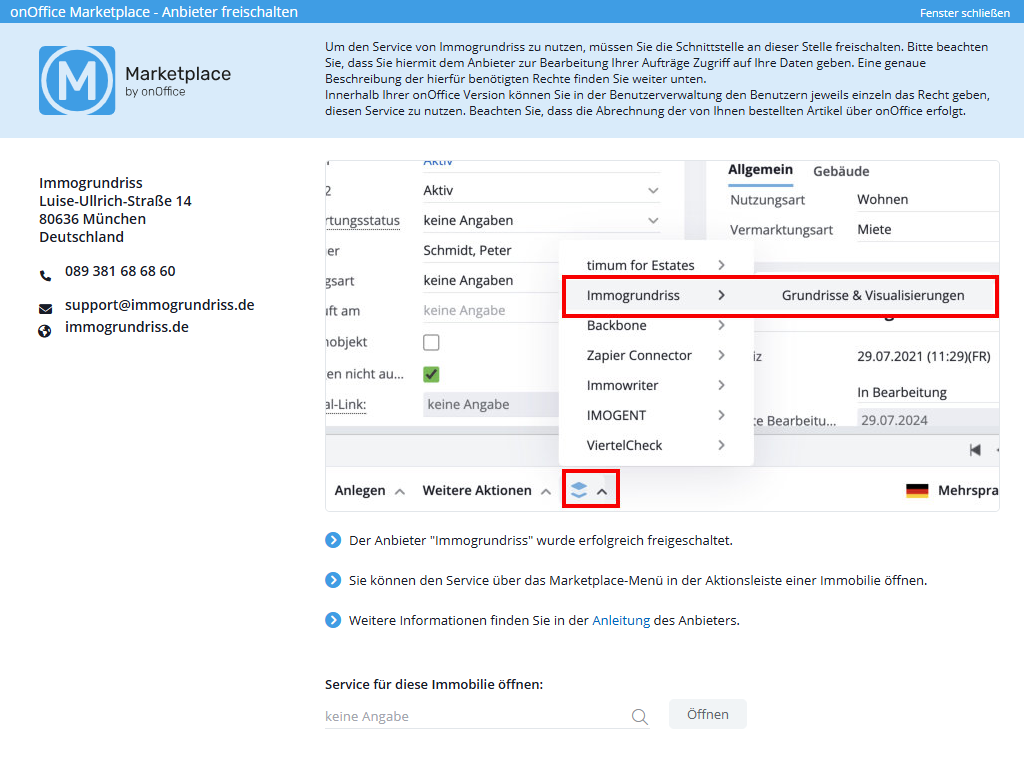The image size is (1024, 767).
Task: Click the '80636 München' address line
Action: (x=92, y=219)
